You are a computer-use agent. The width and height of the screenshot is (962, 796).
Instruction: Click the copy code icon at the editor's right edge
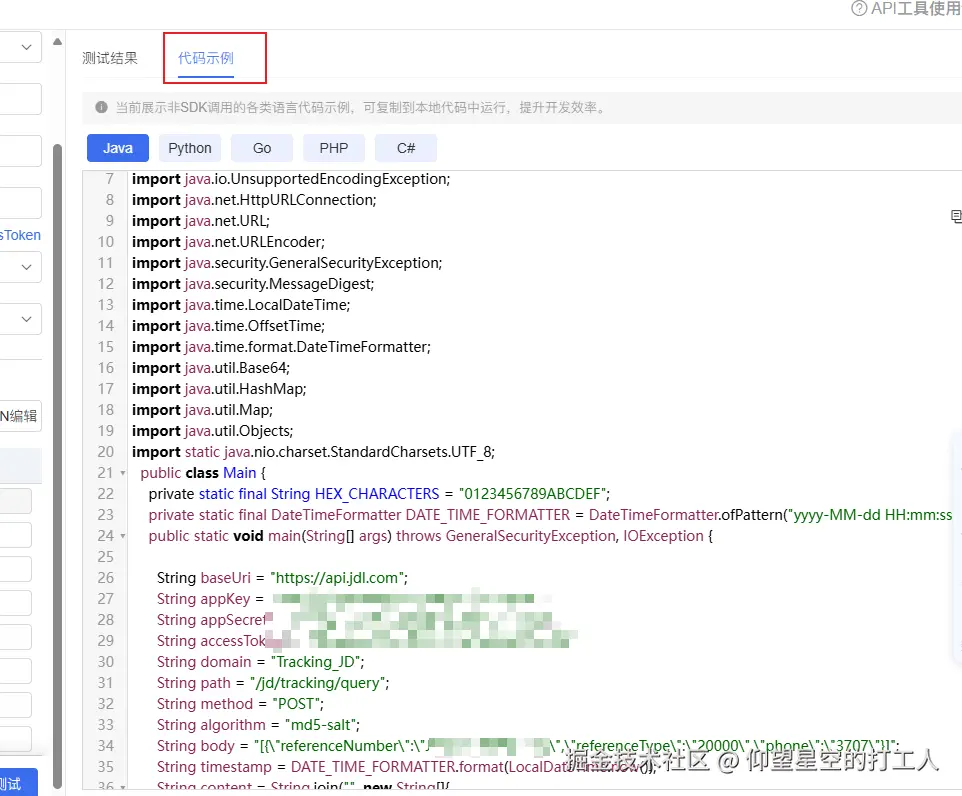pyautogui.click(x=956, y=216)
